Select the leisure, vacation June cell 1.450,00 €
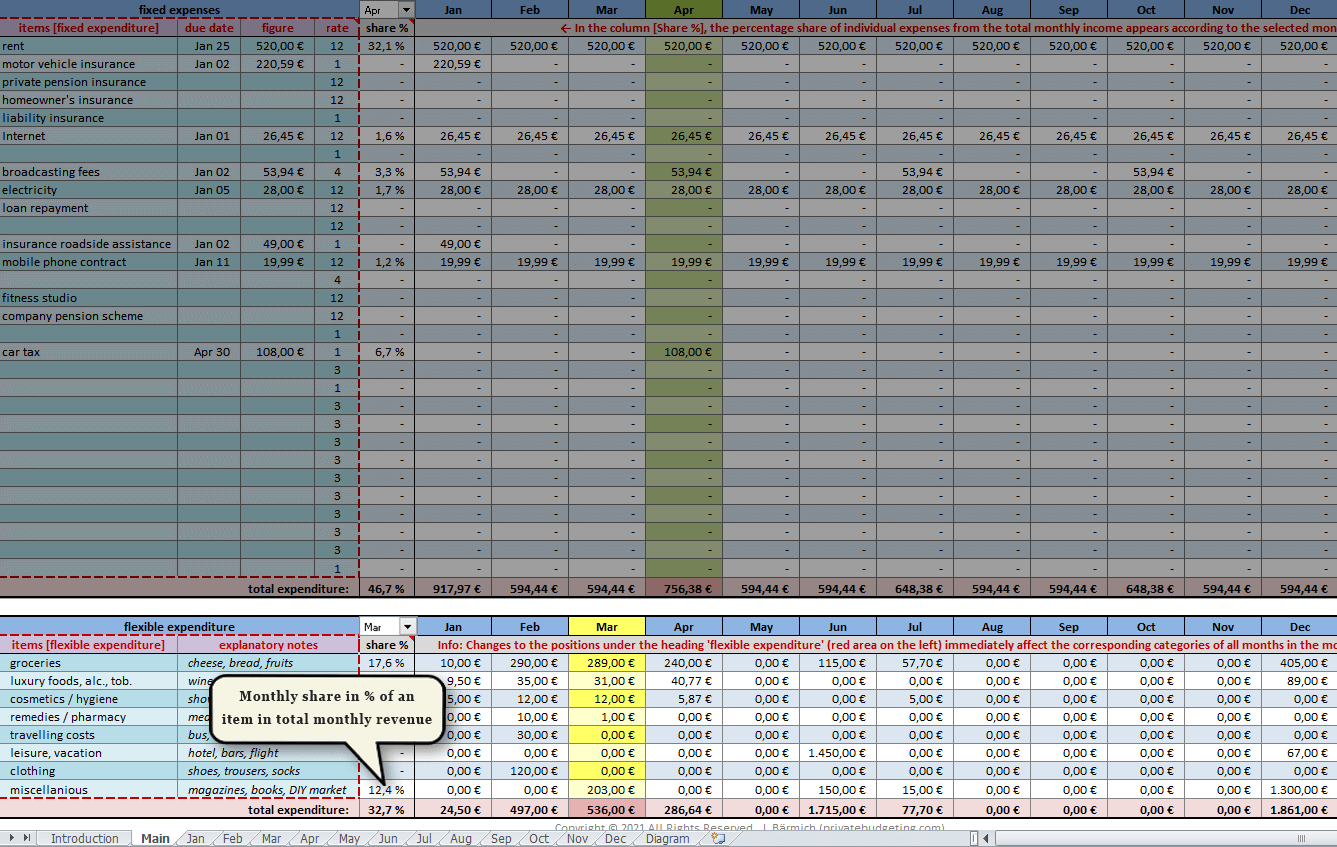 pos(838,753)
